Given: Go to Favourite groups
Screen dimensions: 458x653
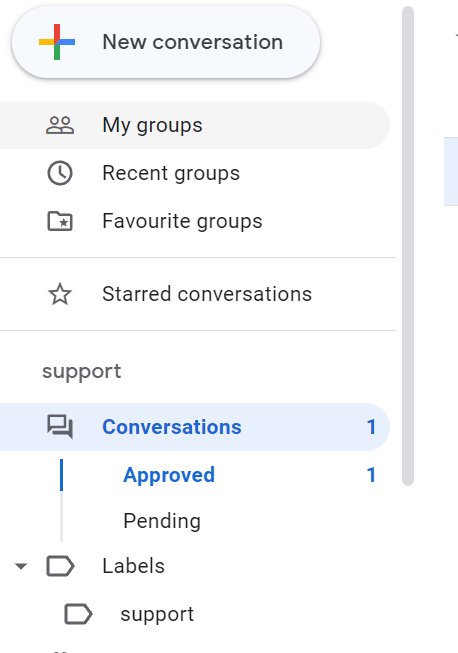Looking at the screenshot, I should [194, 221].
